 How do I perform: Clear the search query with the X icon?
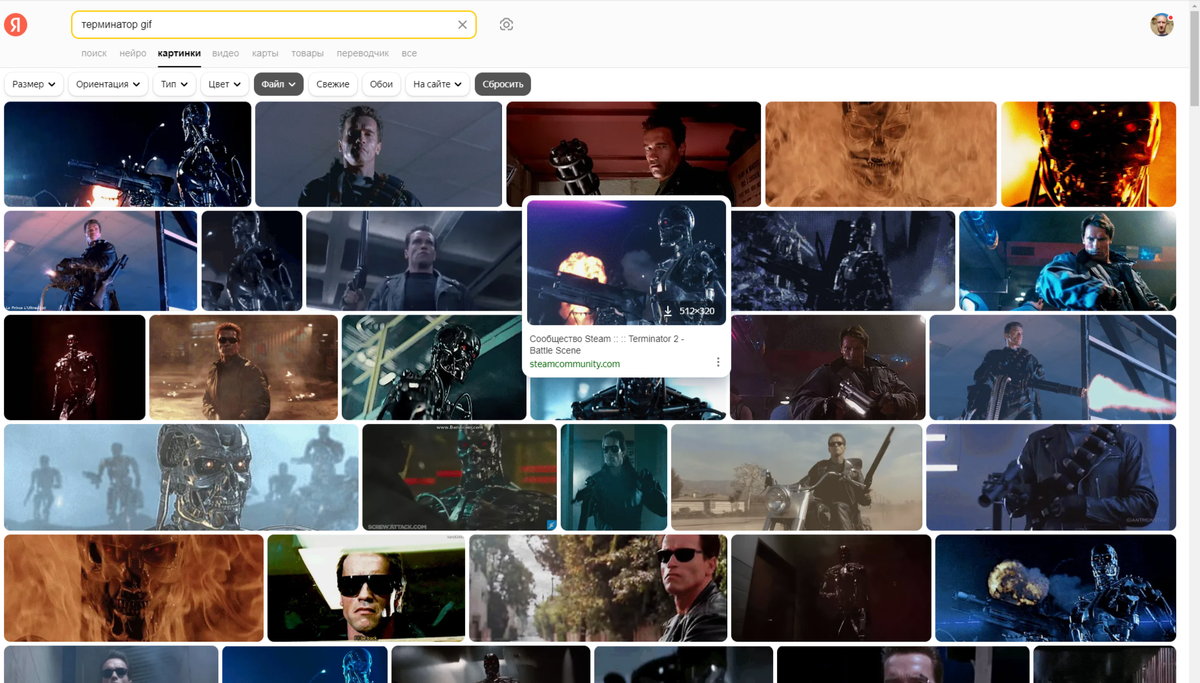point(462,25)
